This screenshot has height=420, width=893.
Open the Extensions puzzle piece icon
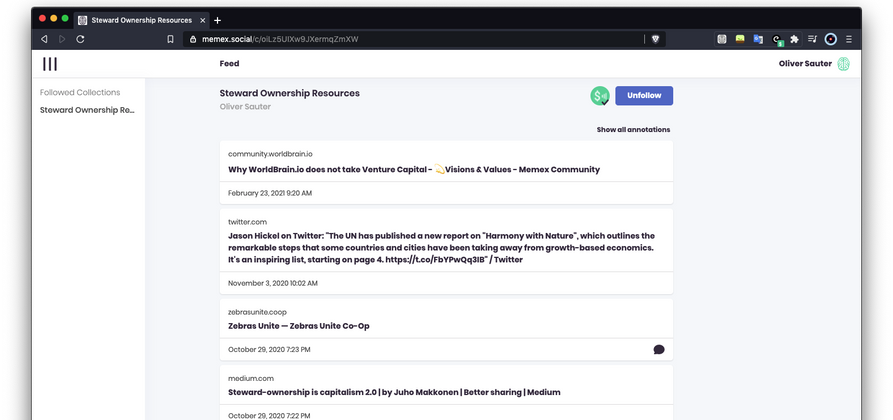(794, 39)
